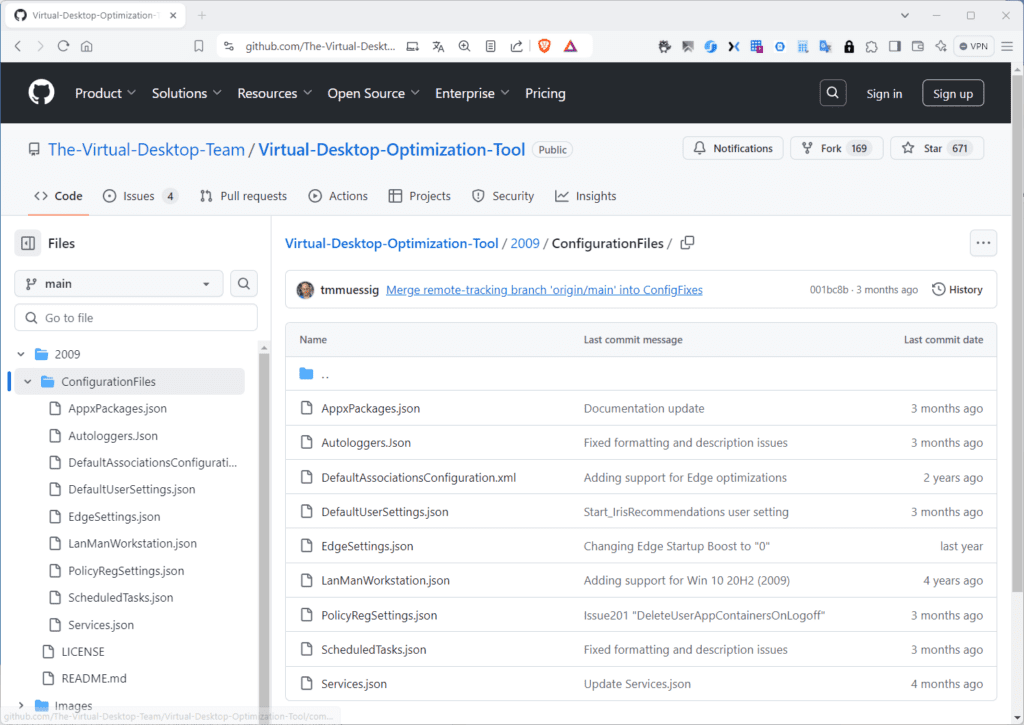Collapse the file tree panel icon

point(28,243)
